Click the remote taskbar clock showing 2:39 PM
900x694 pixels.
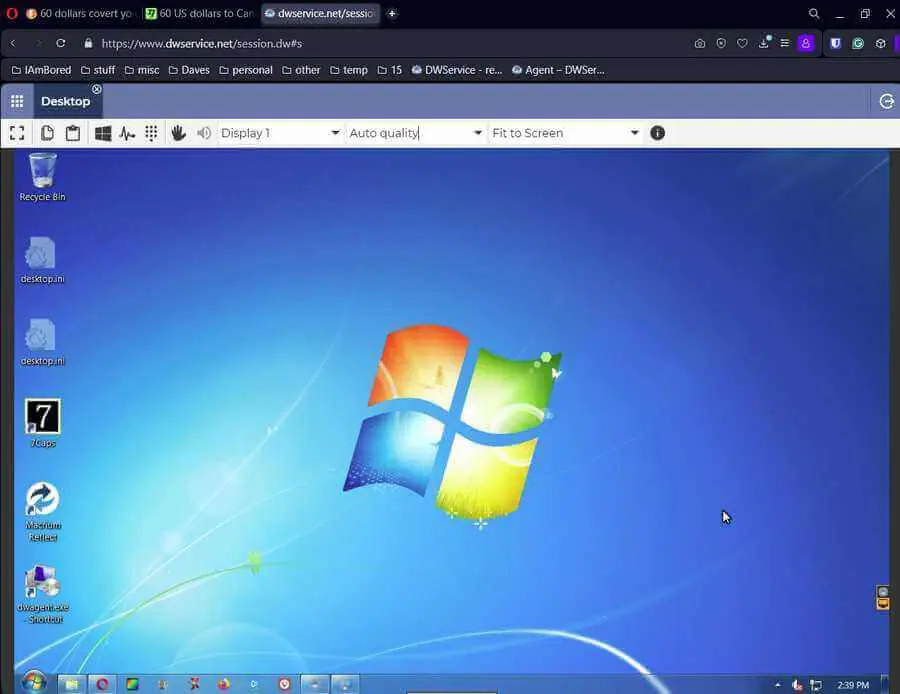[853, 685]
